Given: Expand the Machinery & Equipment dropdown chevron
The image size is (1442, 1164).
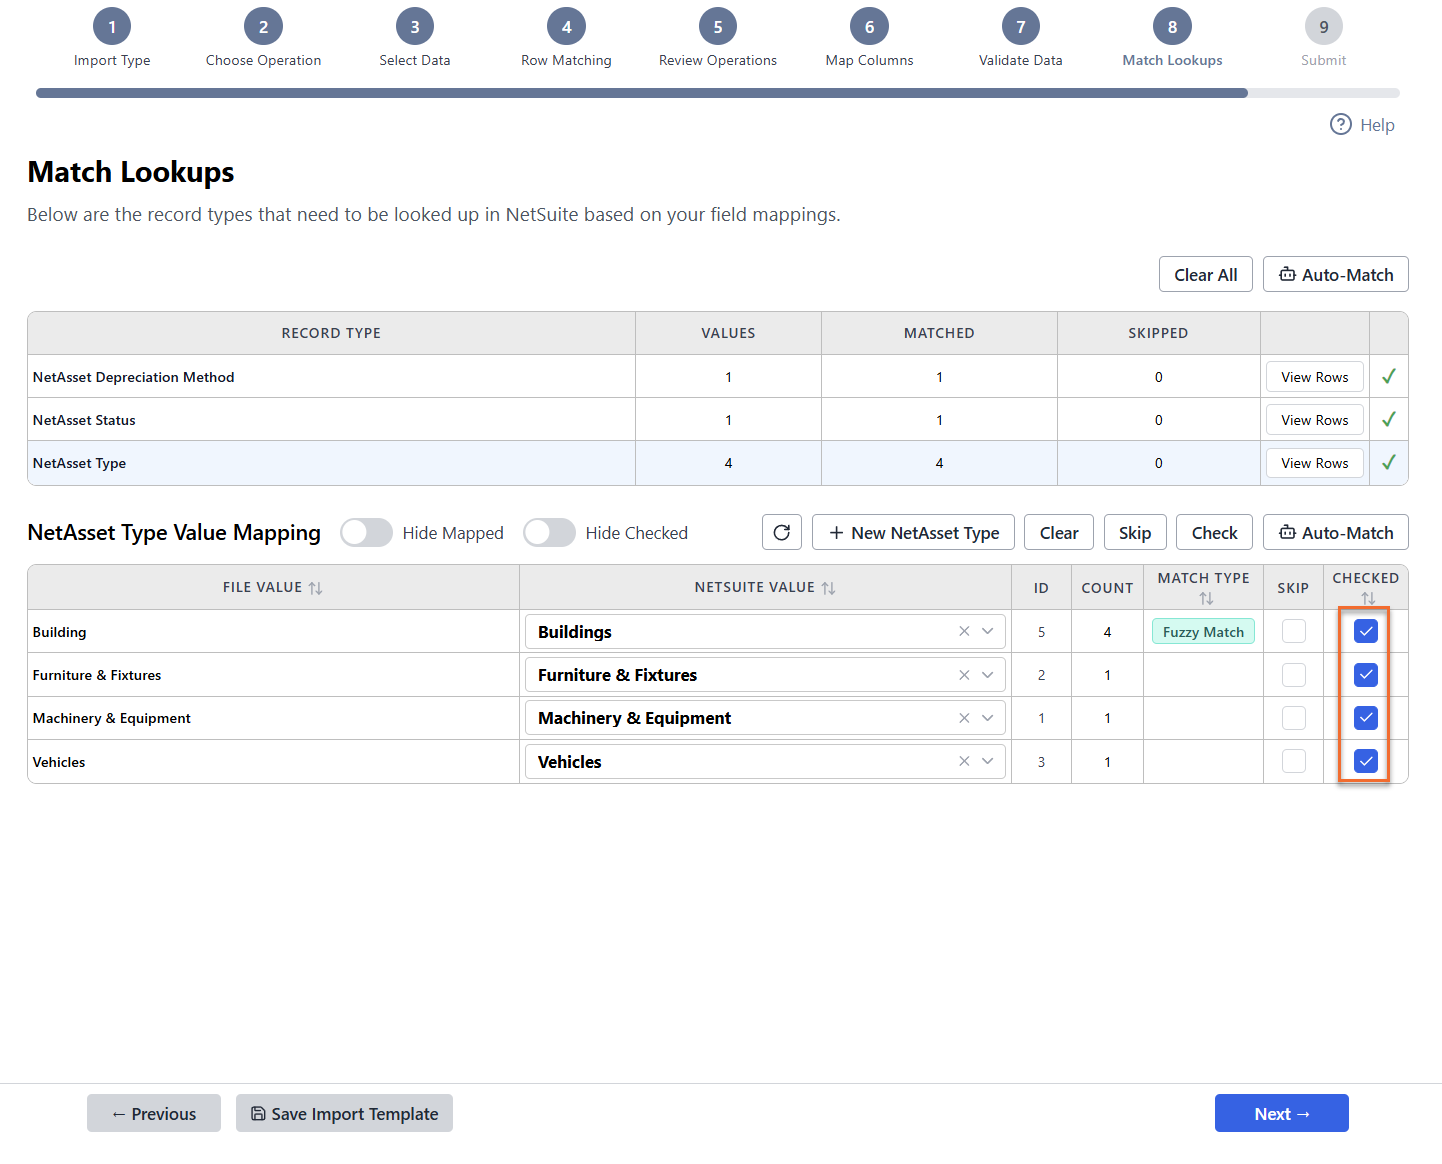Looking at the screenshot, I should coord(988,718).
